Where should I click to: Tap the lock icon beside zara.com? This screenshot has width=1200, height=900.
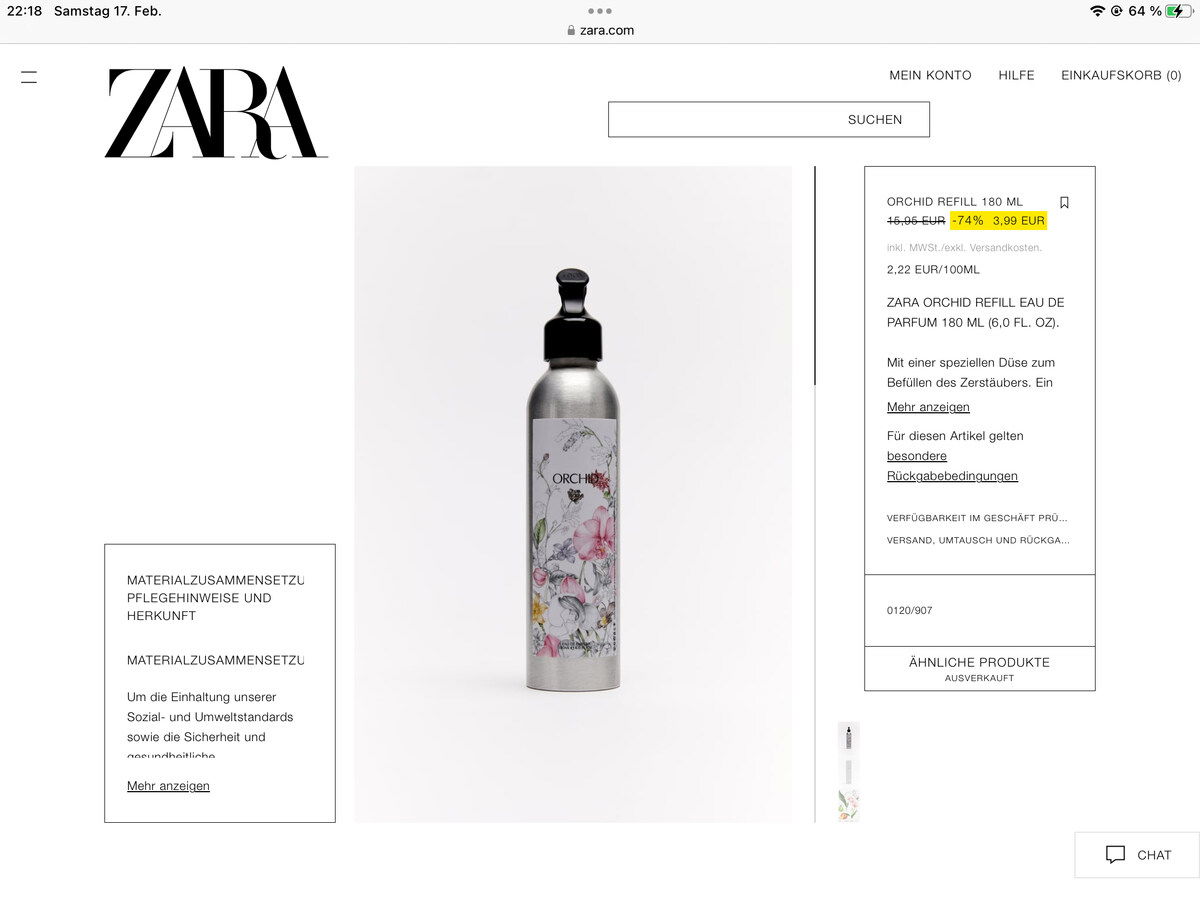[571, 31]
